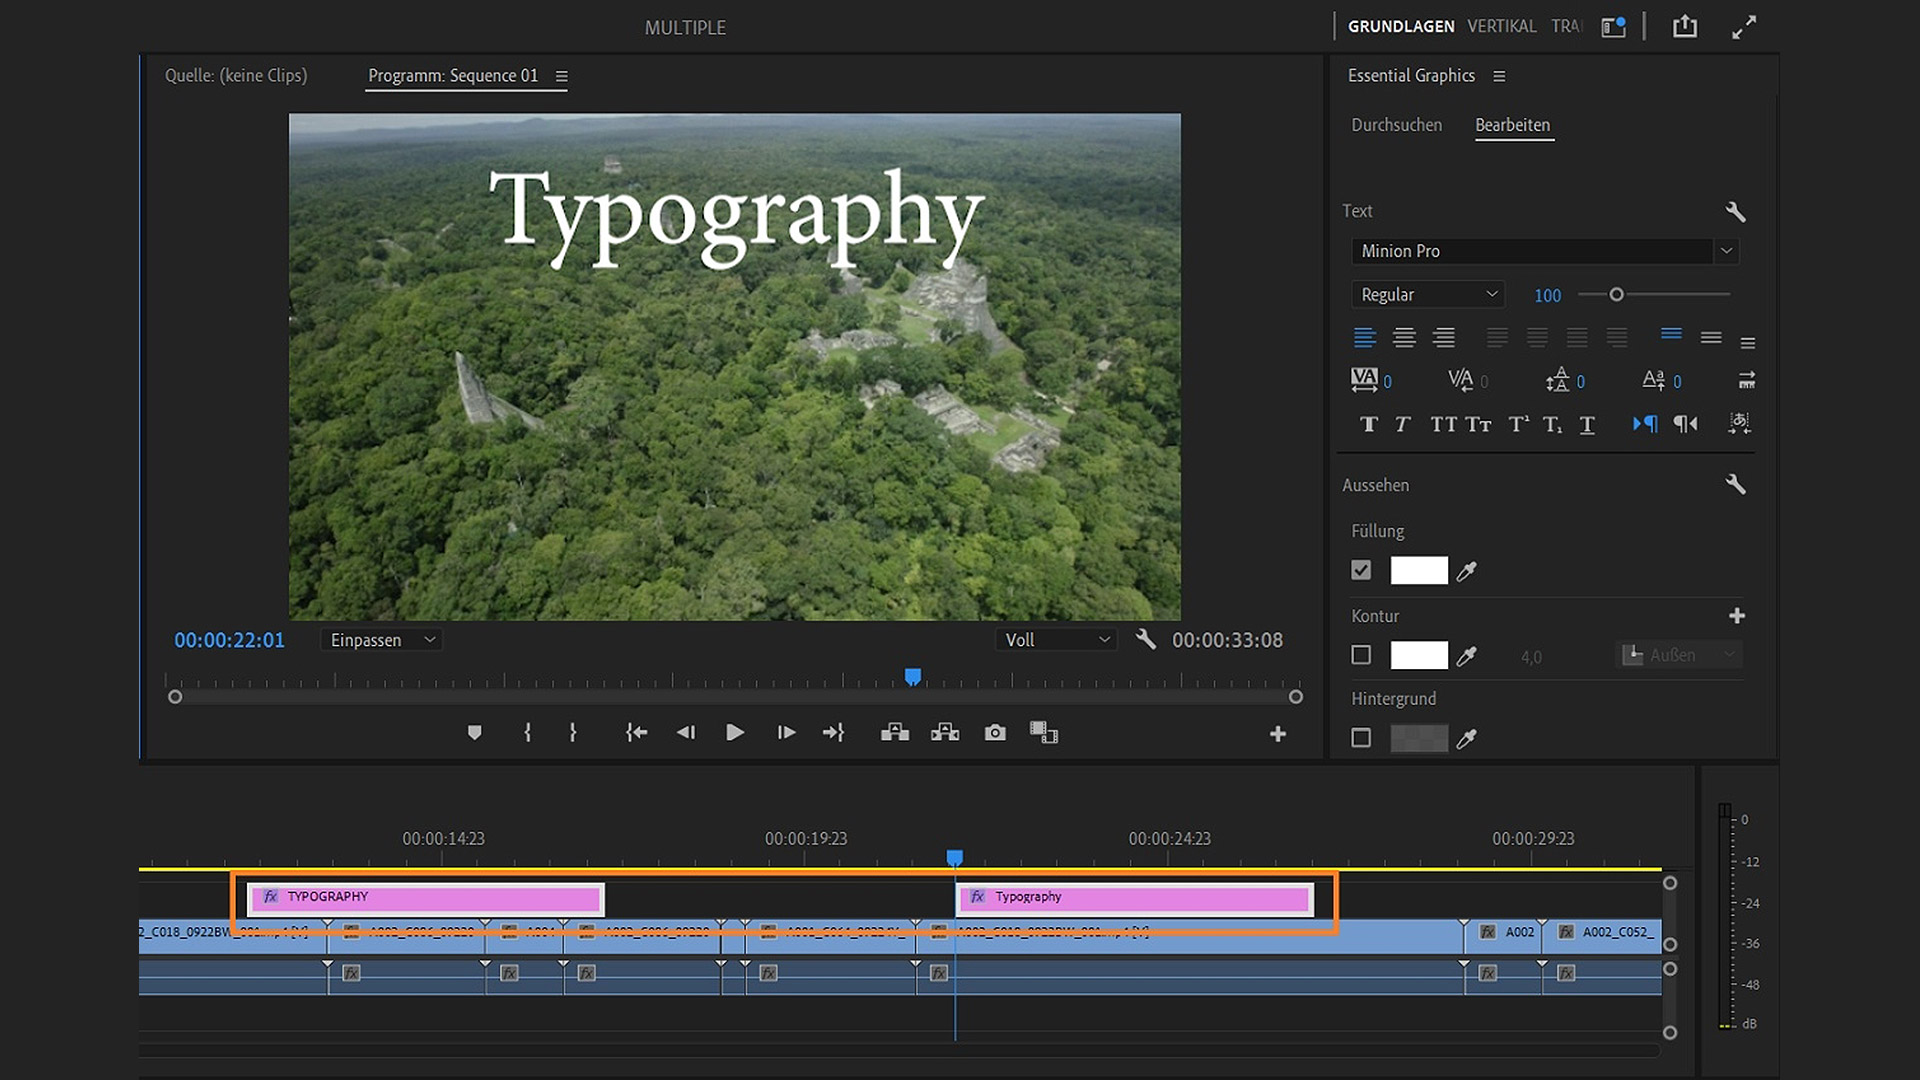Open the Minion Pro font dropdown
The width and height of the screenshot is (1920, 1080).
click(1726, 251)
